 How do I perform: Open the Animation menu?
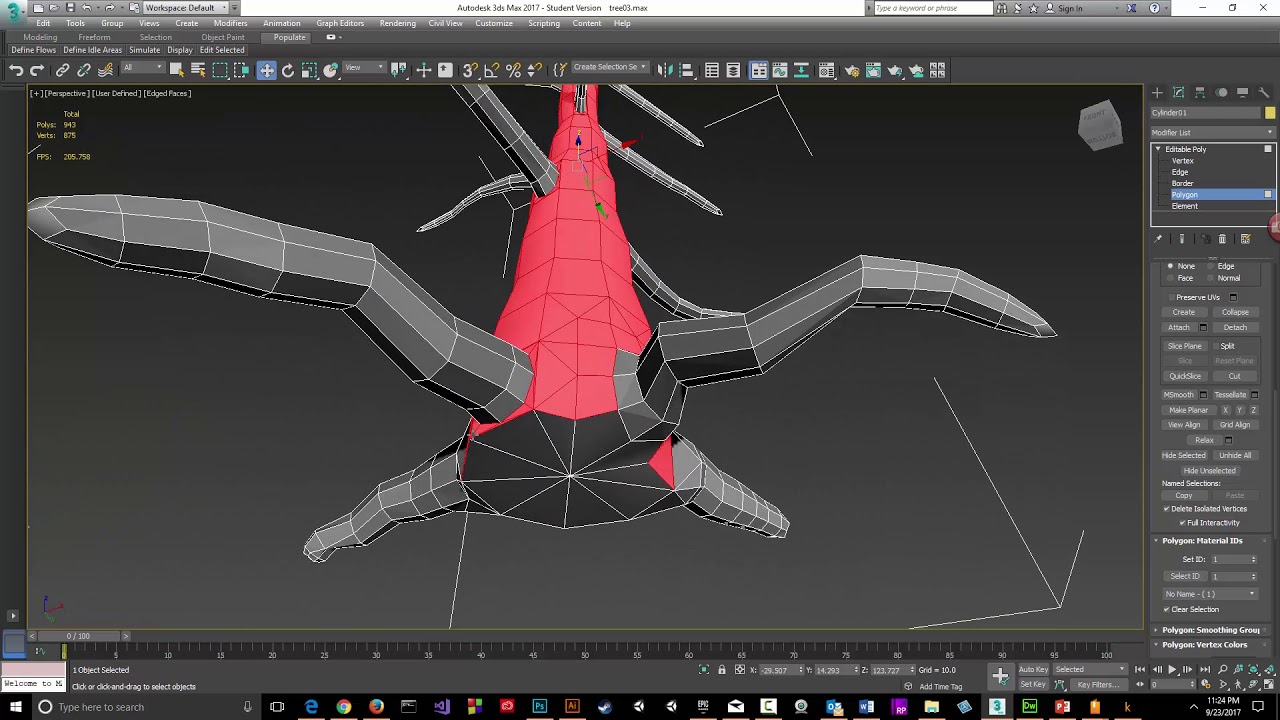click(x=282, y=23)
